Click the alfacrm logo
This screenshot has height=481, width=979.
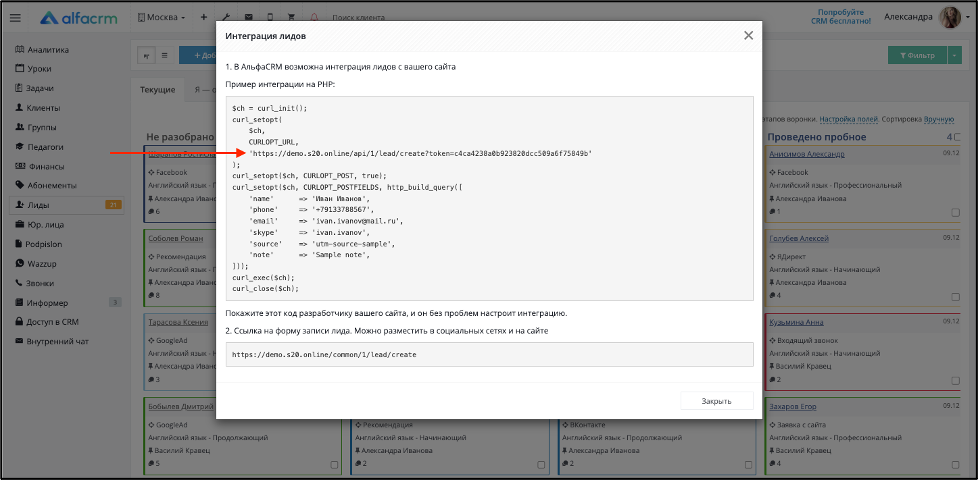(79, 18)
